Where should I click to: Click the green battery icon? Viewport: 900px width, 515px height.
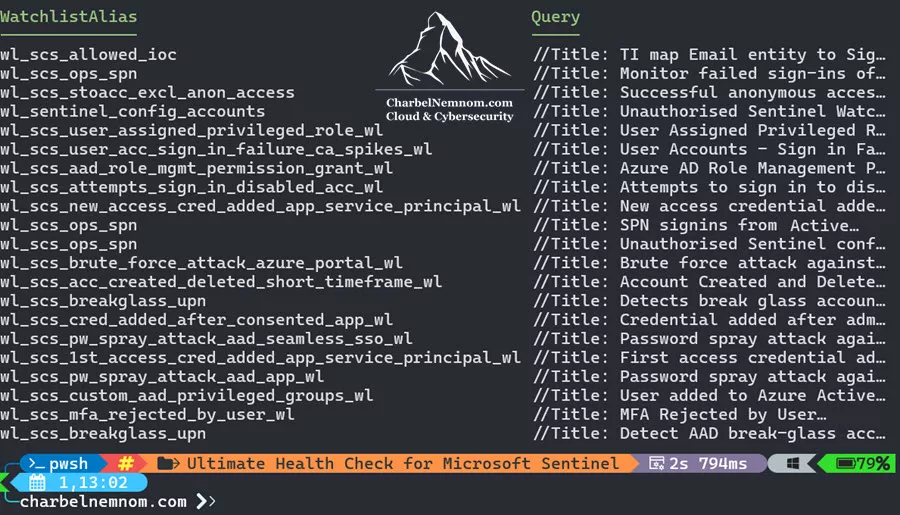point(845,463)
